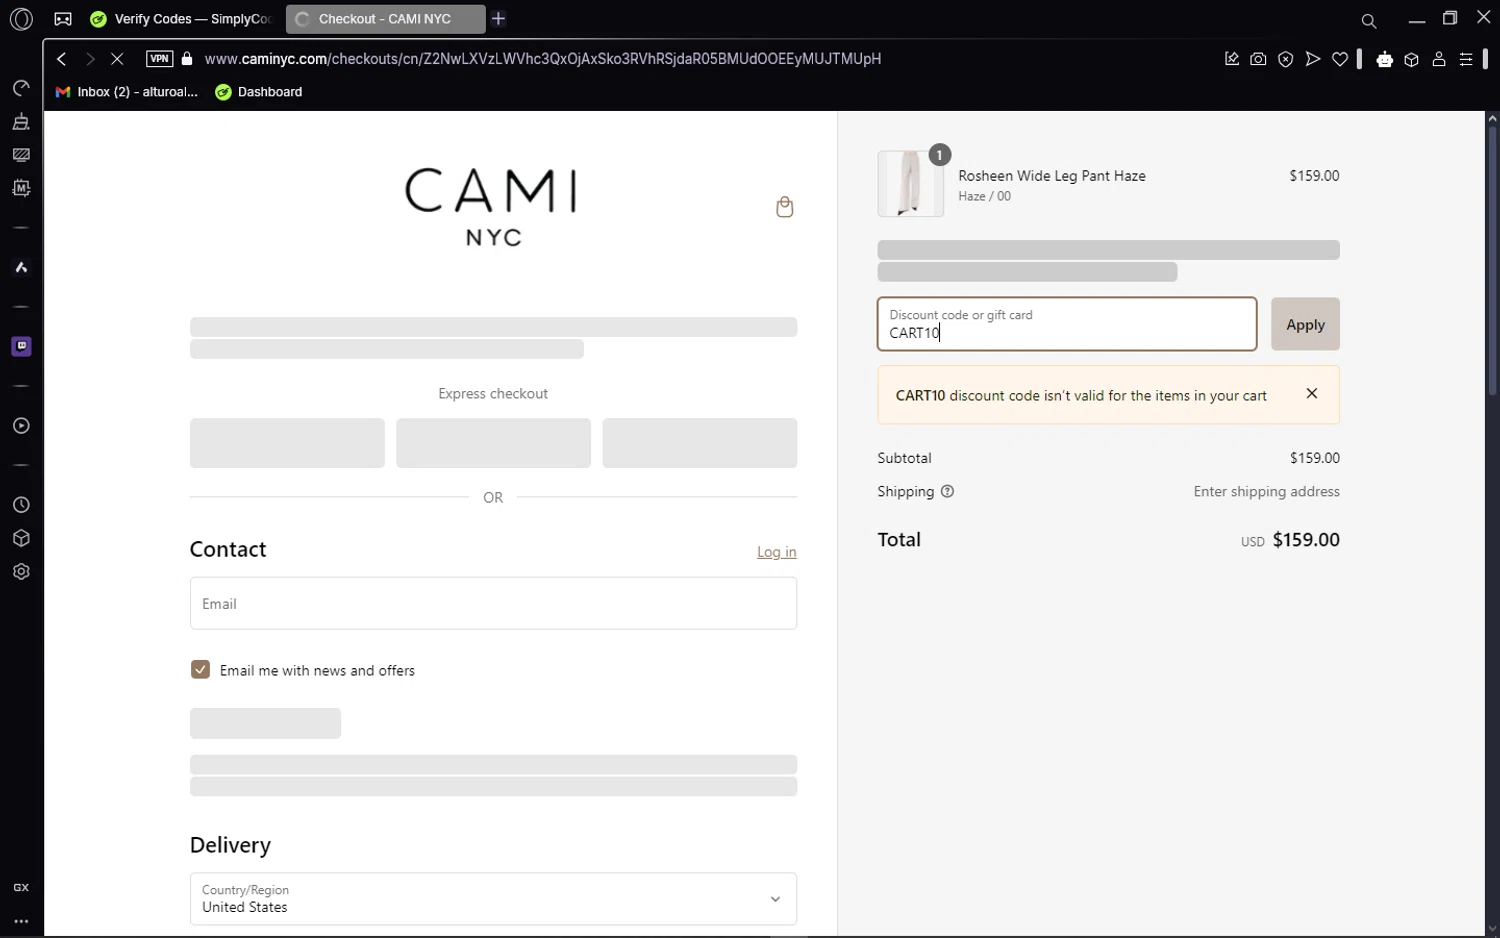Open GX Cleaner broom icon in sidebar
1500x938 pixels.
click(21, 122)
